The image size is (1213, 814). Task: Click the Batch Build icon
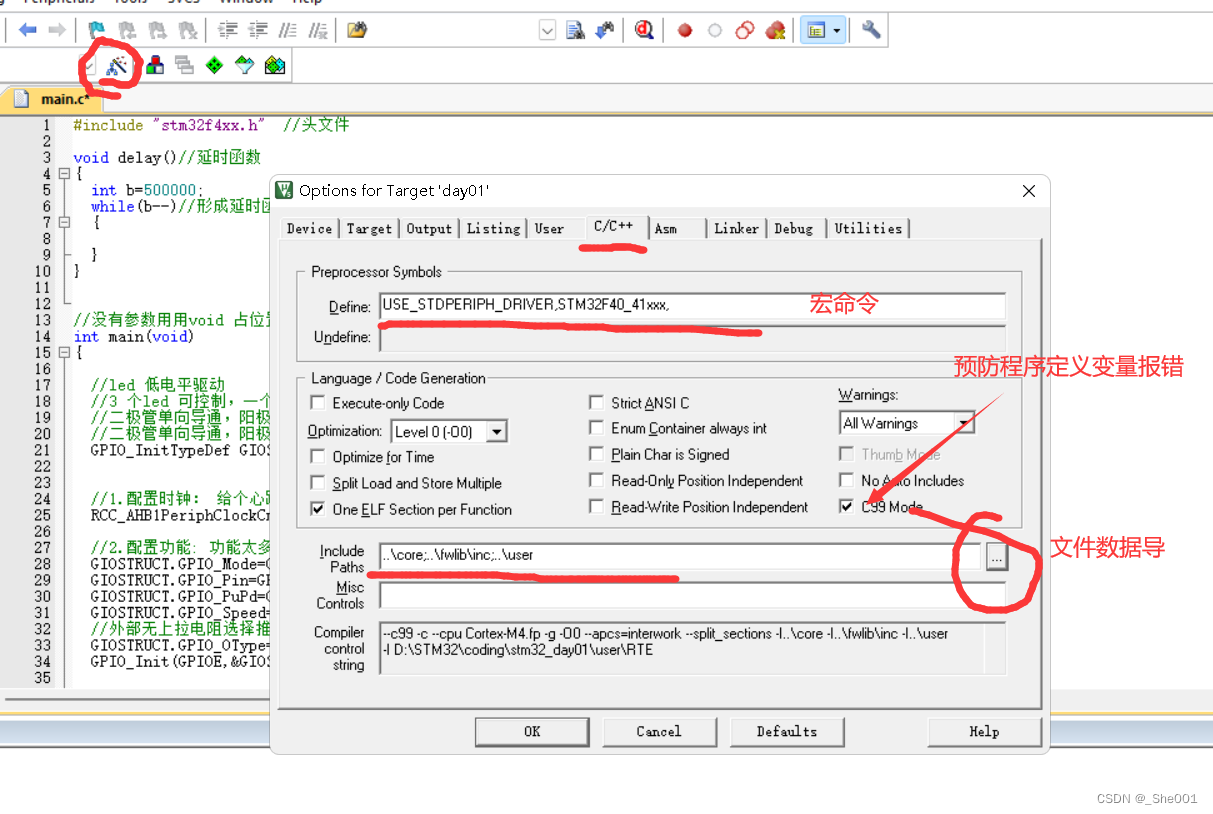tap(183, 64)
